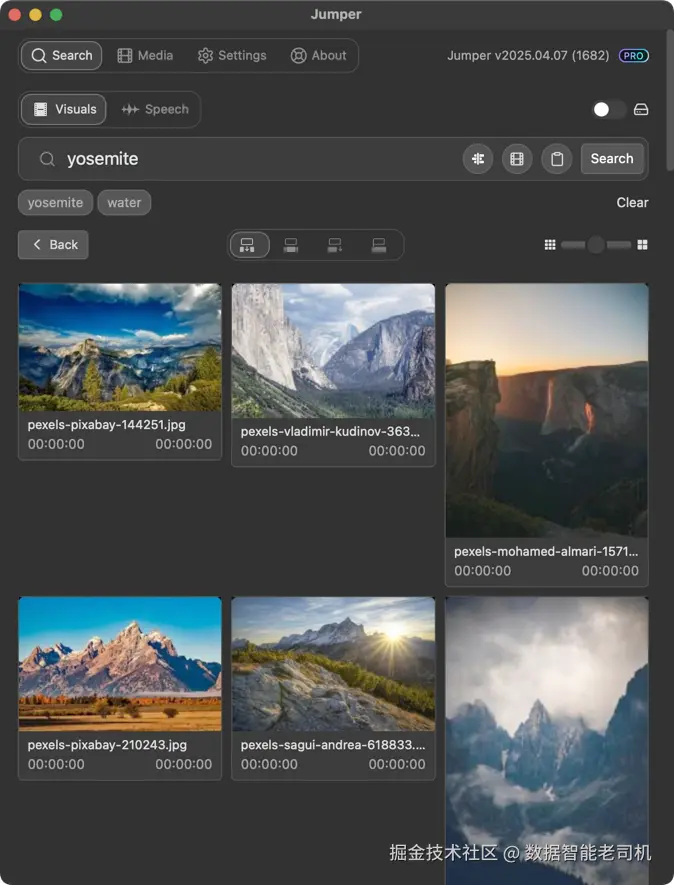Select third insert-mode icon in toolbar
This screenshot has height=885, width=674.
[x=335, y=245]
